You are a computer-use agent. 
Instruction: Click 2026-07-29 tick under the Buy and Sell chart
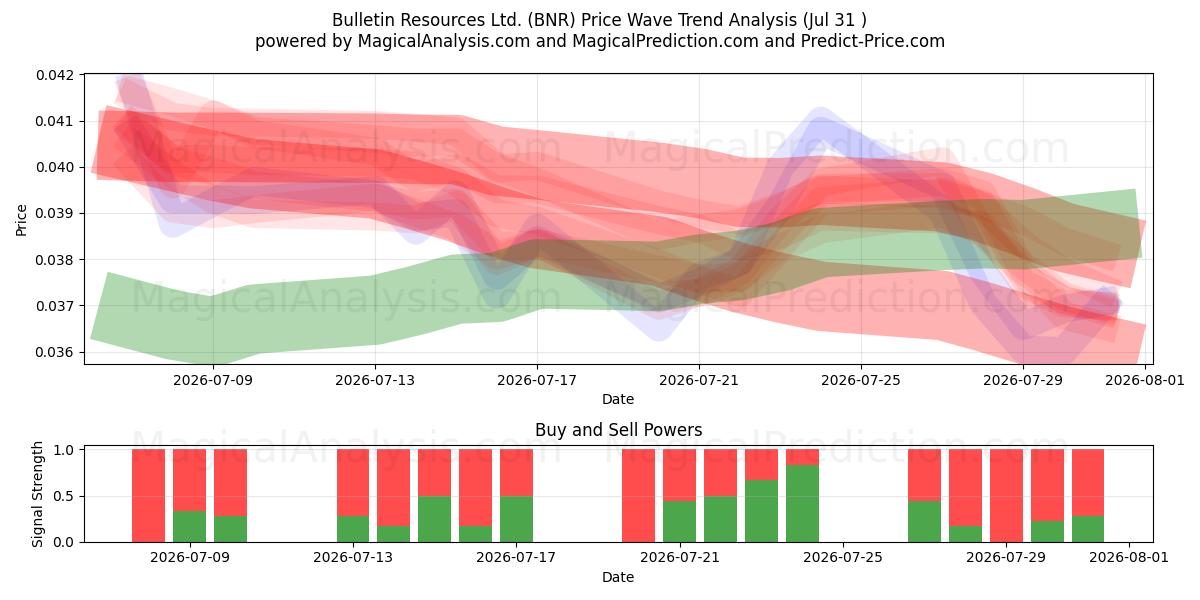pyautogui.click(x=1006, y=558)
